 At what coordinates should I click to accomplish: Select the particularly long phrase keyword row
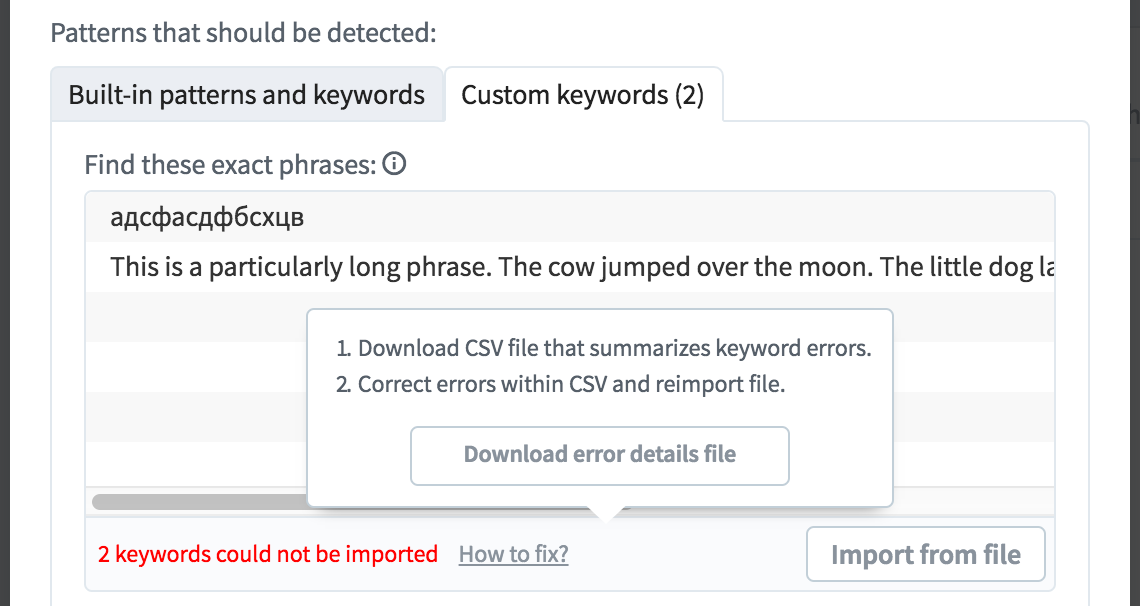coord(570,267)
